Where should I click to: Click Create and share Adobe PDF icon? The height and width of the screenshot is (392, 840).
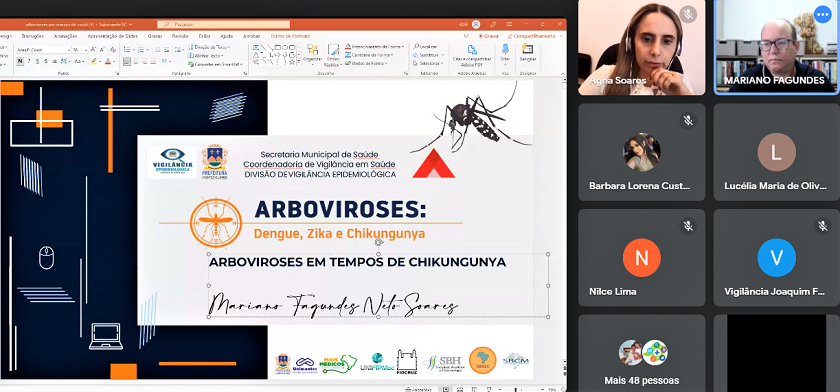(x=472, y=50)
